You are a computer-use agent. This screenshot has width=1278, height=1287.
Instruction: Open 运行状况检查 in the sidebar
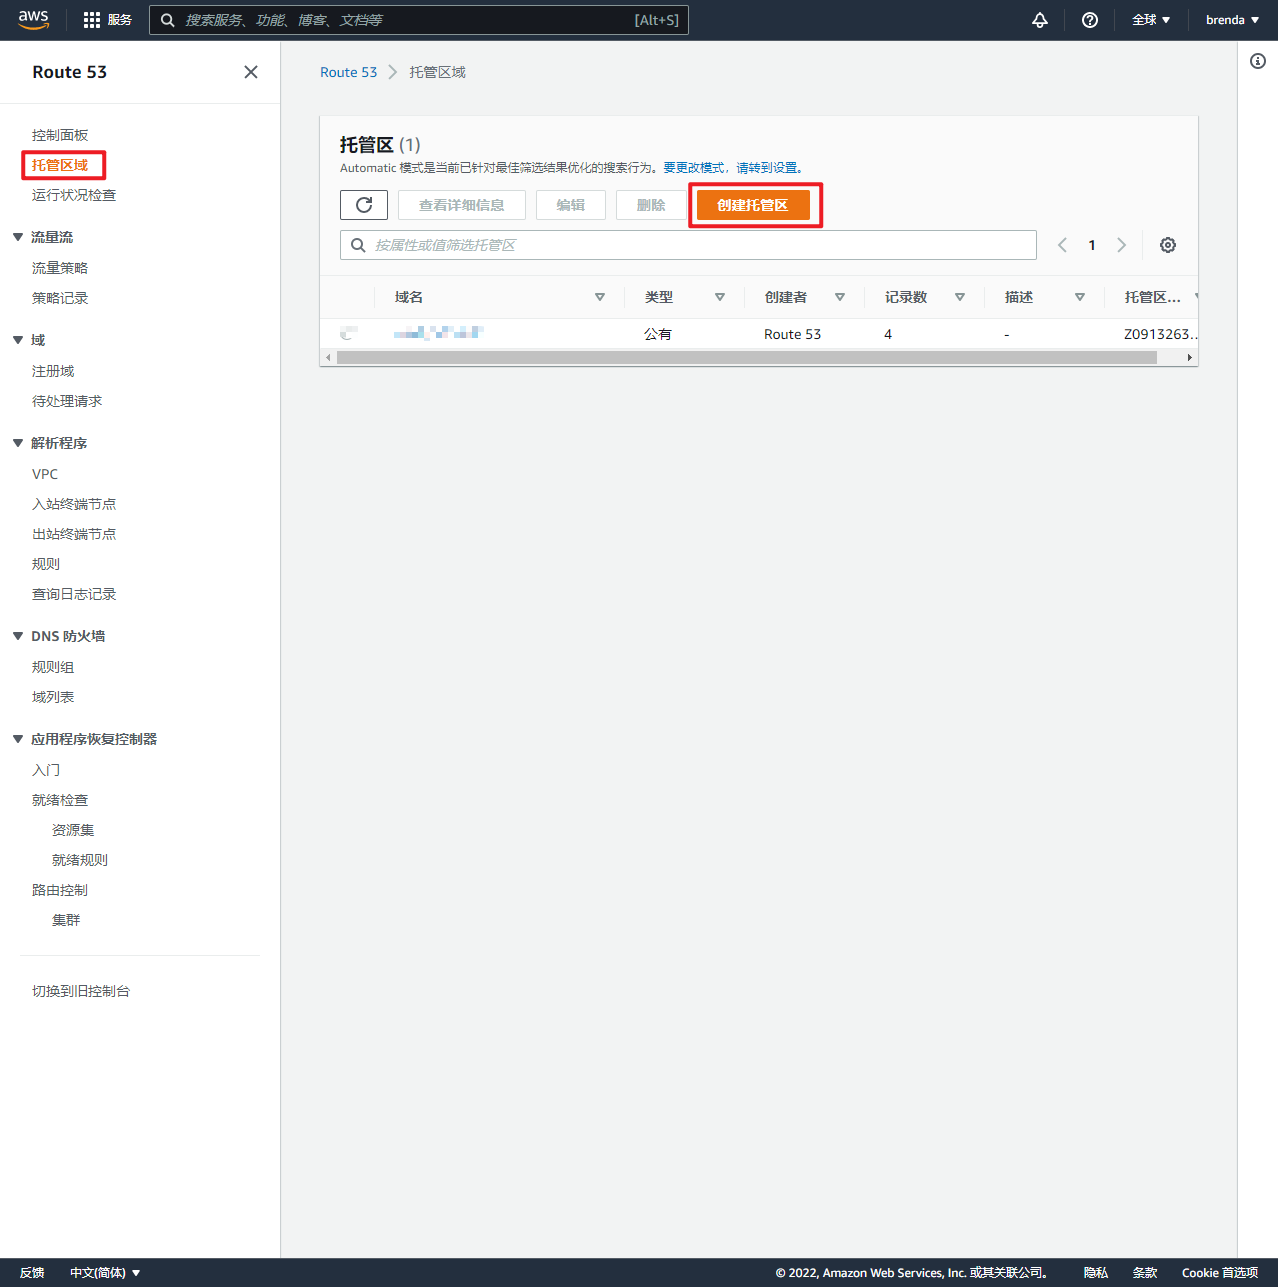coord(74,195)
